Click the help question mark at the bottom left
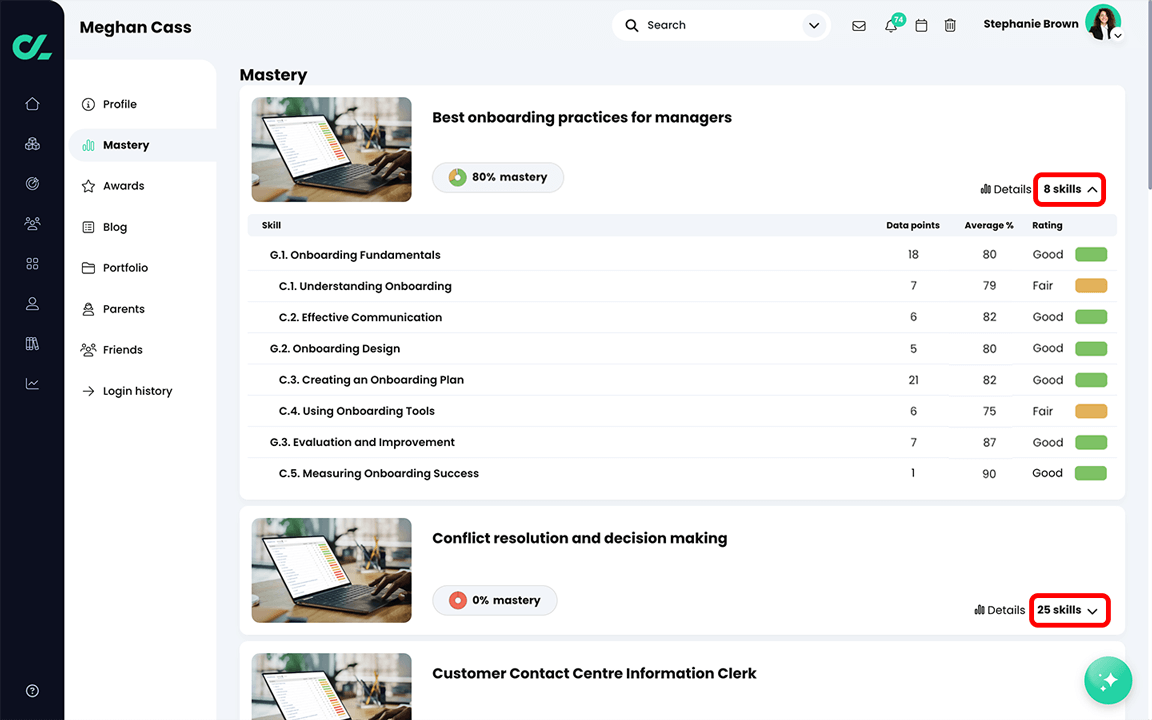 click(31, 690)
